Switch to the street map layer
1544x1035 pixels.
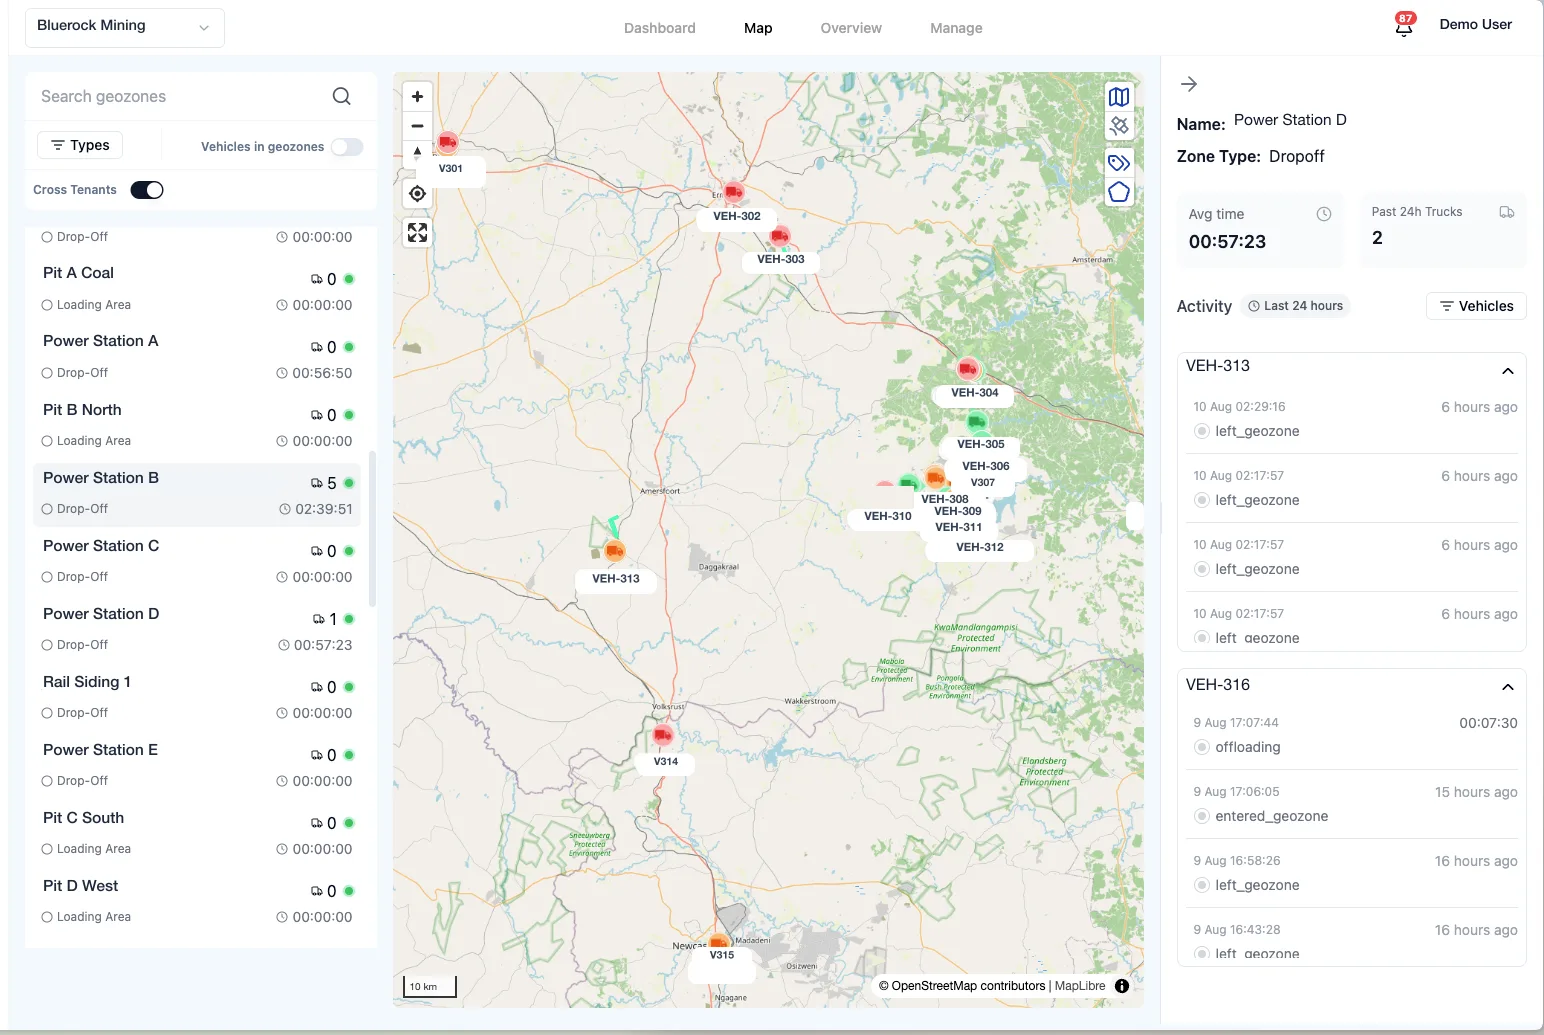[x=1119, y=97]
